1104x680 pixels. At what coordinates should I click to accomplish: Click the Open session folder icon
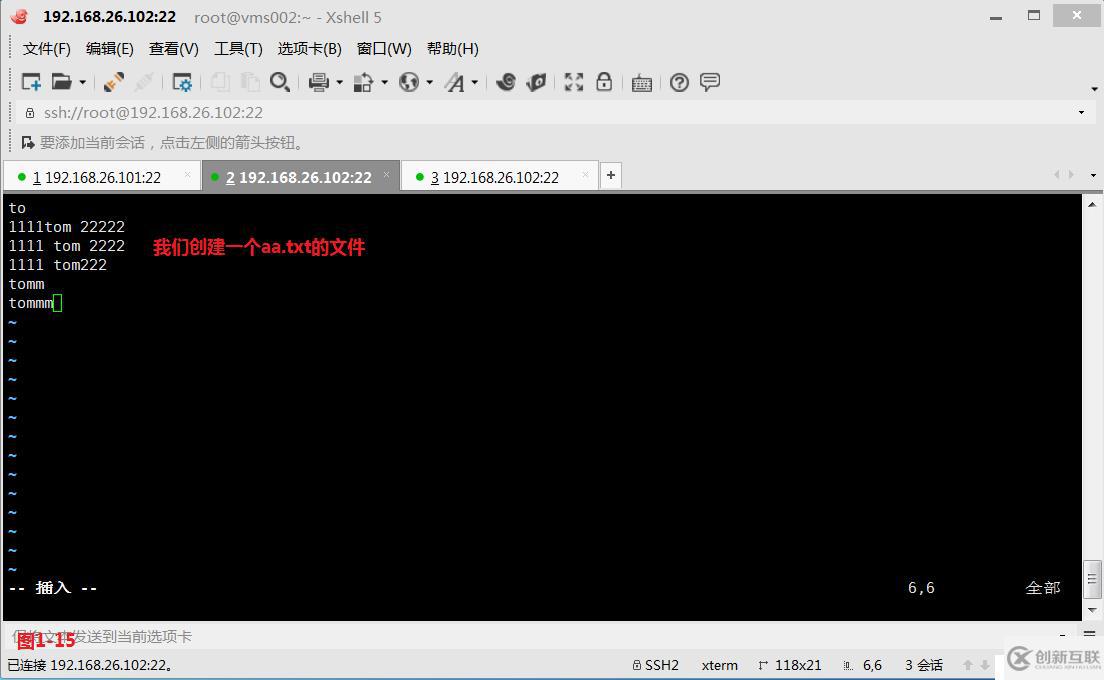click(x=61, y=82)
